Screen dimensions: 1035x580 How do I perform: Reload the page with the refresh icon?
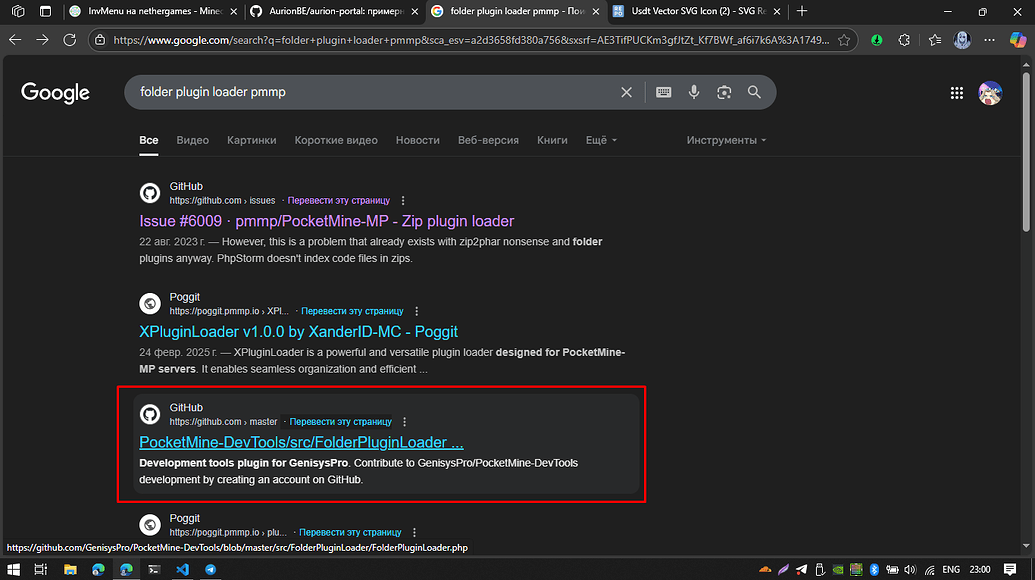[68, 40]
